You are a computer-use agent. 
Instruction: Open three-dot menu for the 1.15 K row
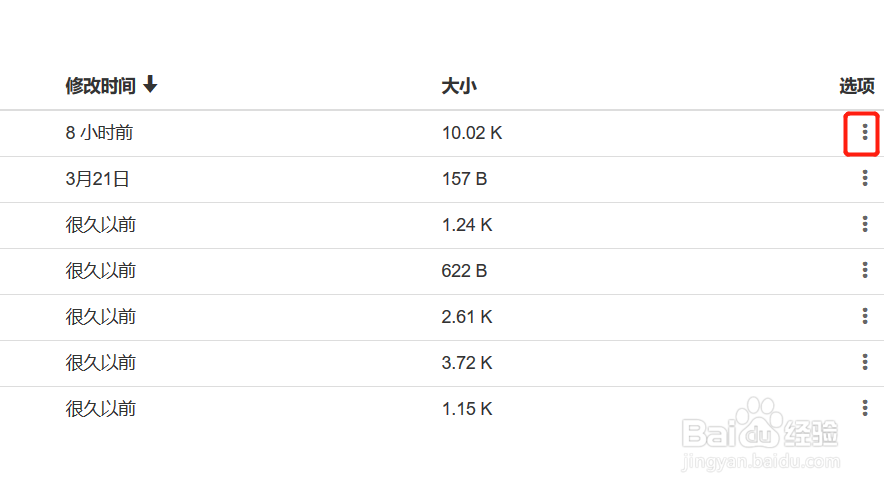(x=865, y=408)
